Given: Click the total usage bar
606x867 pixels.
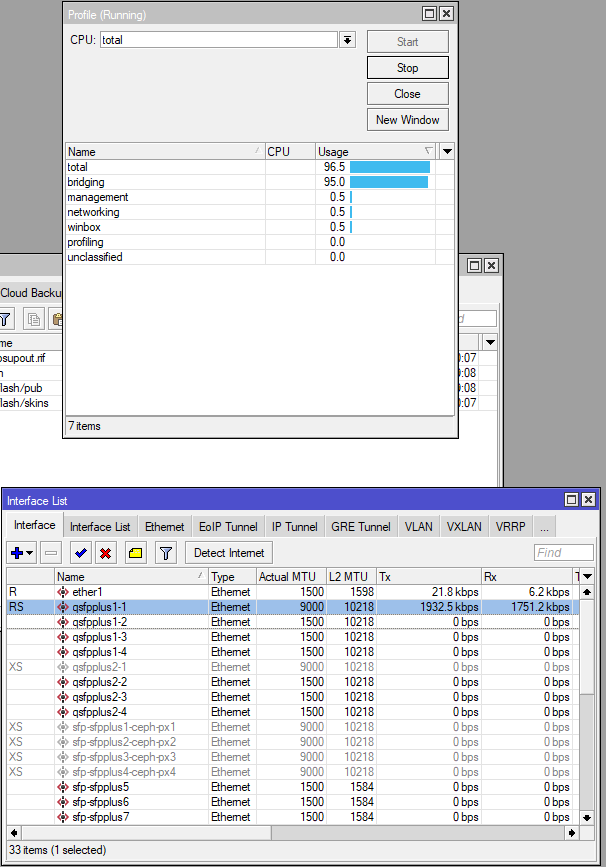Looking at the screenshot, I should (390, 167).
